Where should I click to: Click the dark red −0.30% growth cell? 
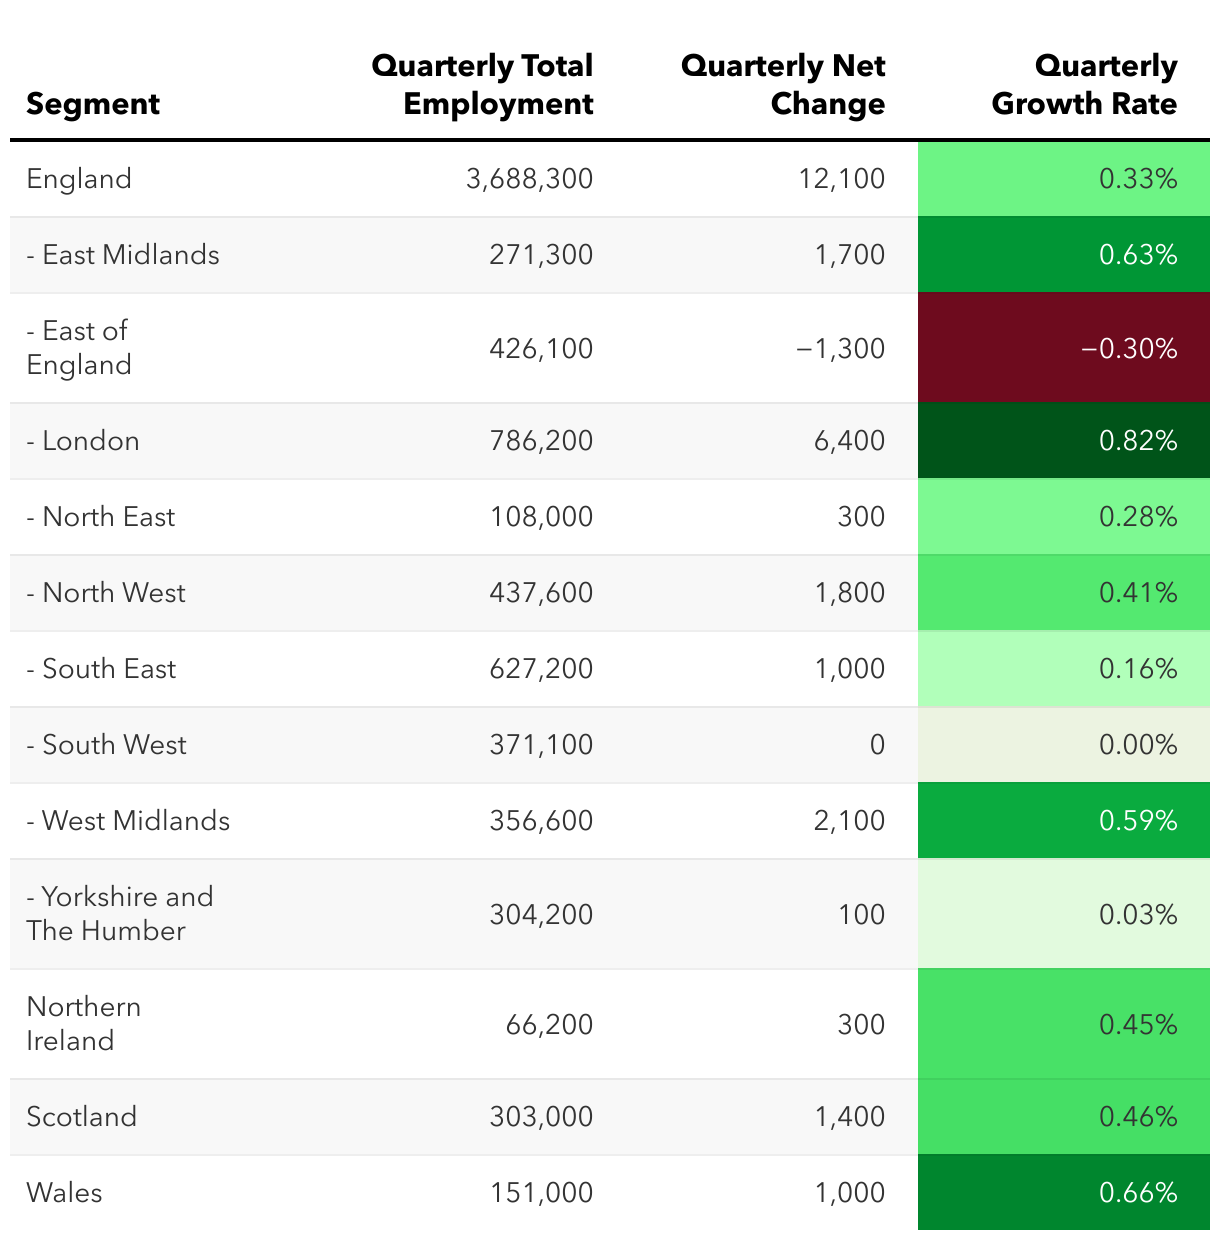[x=1063, y=348]
